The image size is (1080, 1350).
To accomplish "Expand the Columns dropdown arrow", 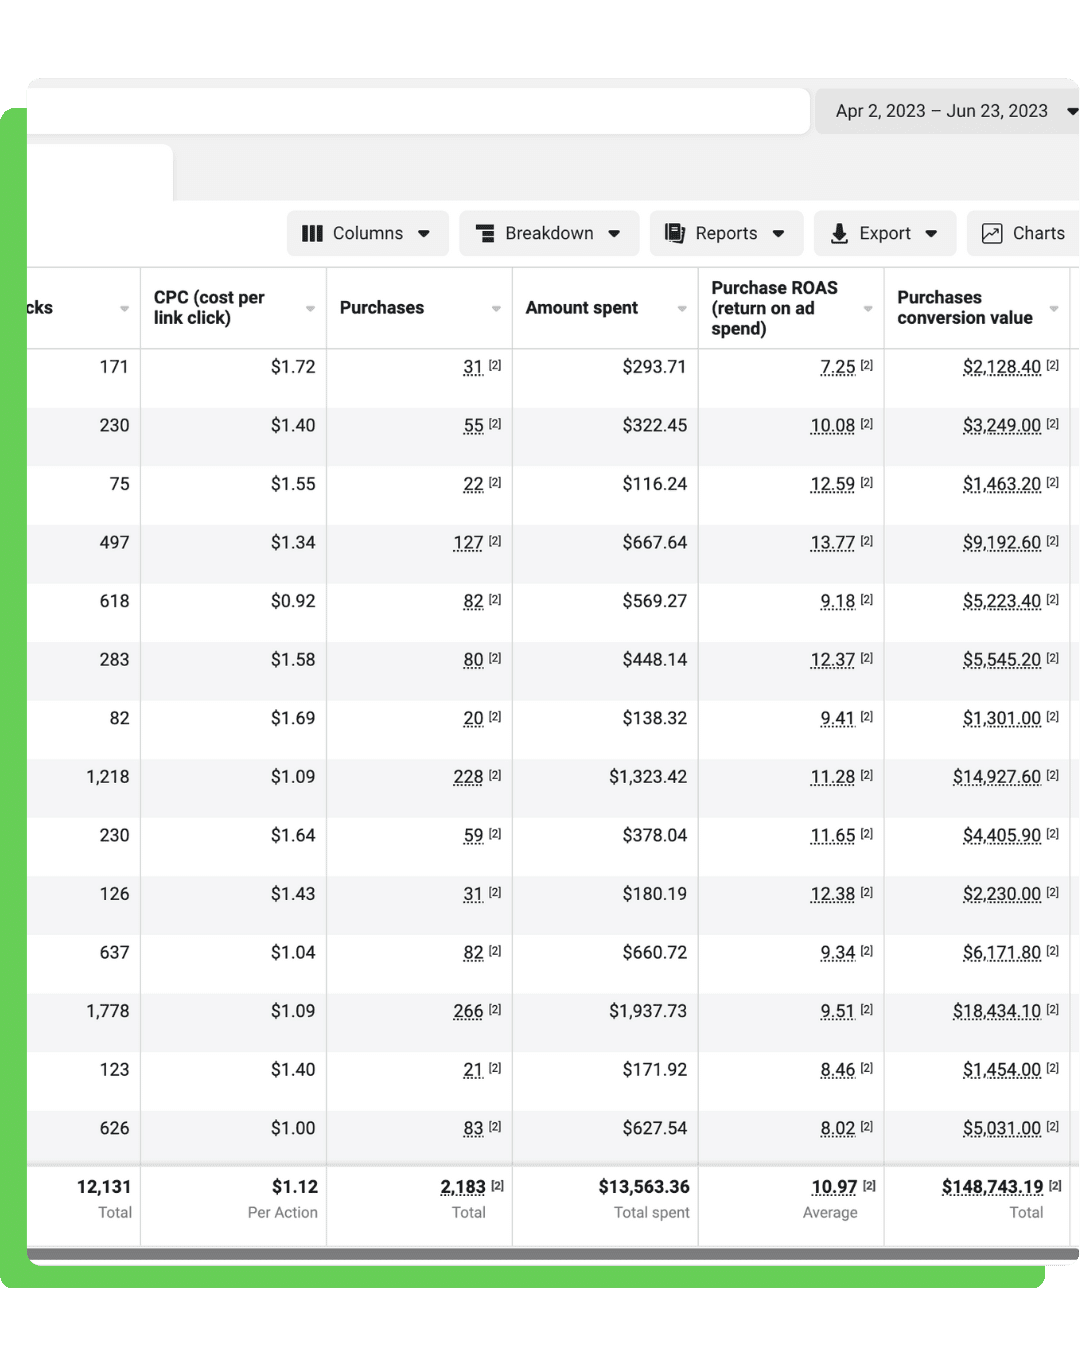I will 424,233.
